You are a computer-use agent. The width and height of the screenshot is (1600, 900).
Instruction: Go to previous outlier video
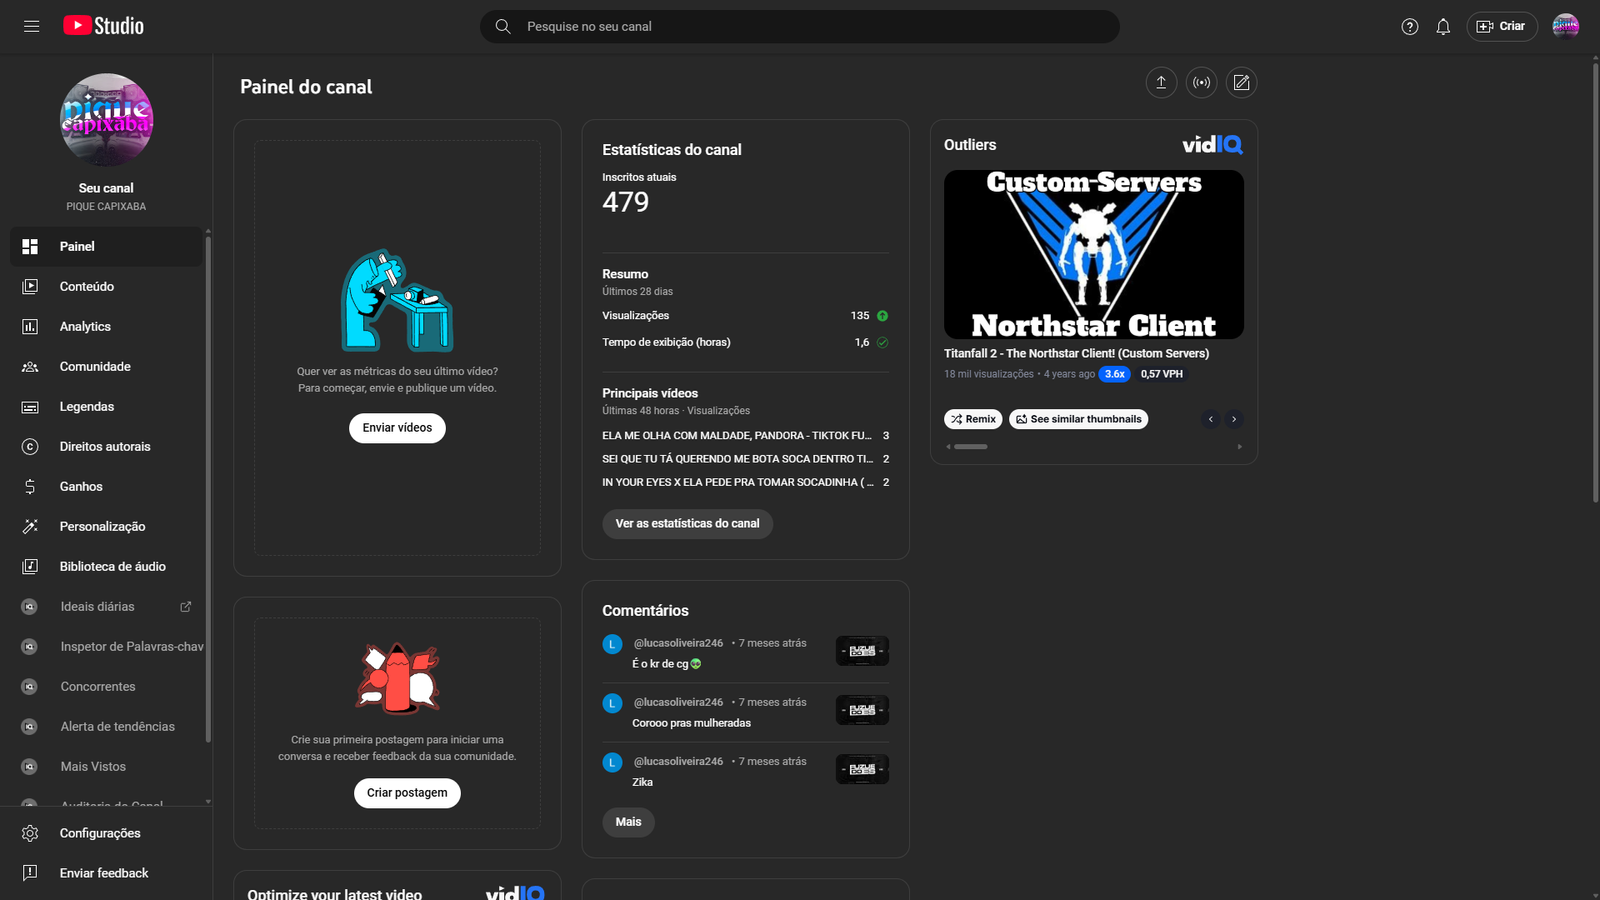1211,419
